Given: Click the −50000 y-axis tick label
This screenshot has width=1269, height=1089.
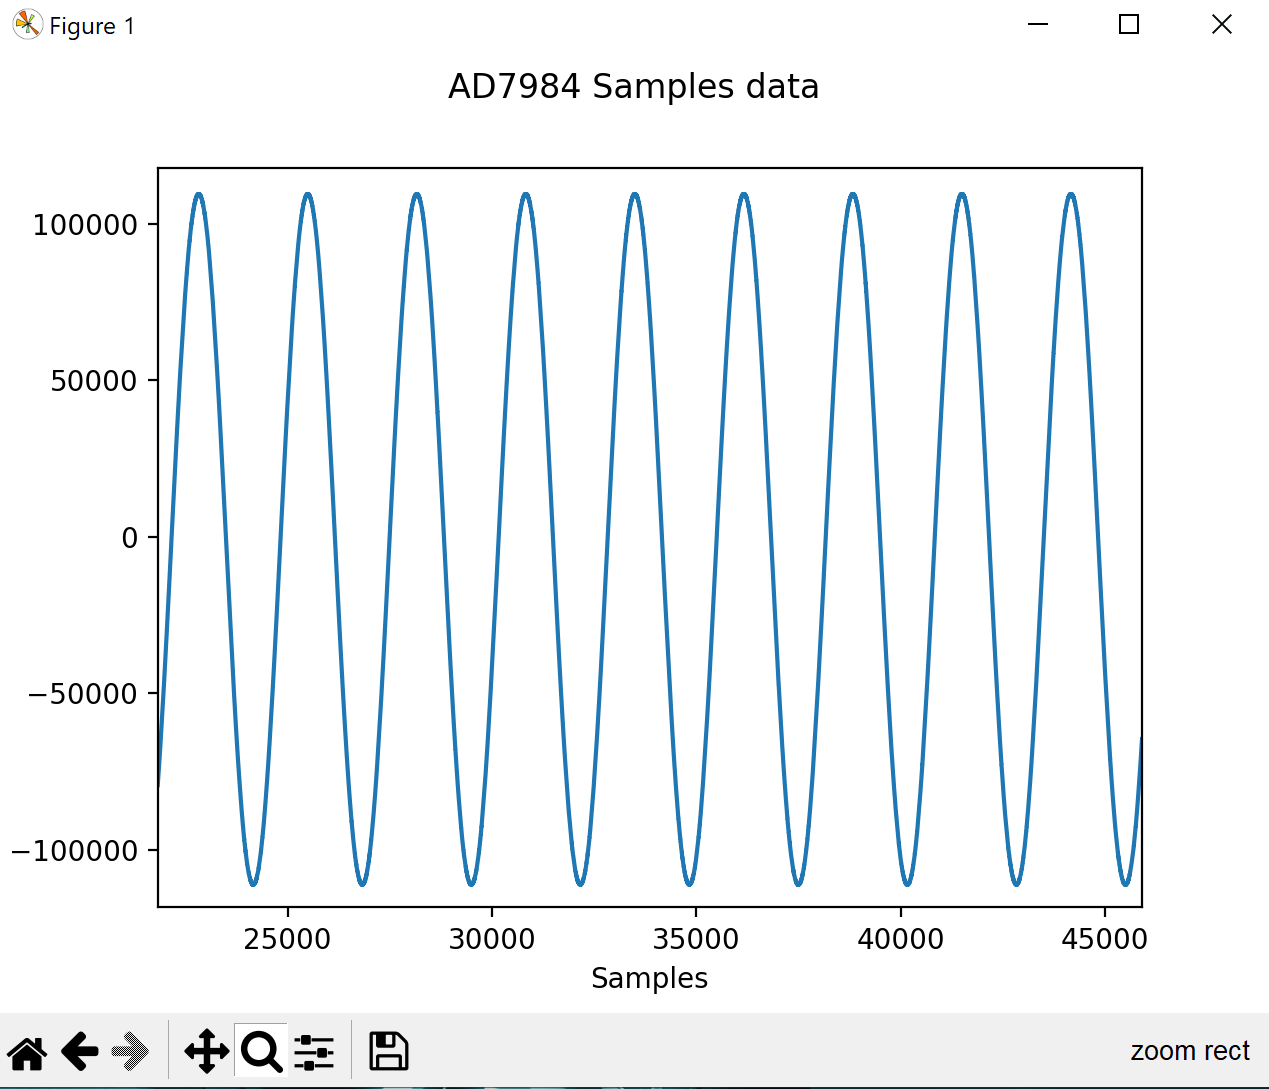Looking at the screenshot, I should (x=83, y=694).
